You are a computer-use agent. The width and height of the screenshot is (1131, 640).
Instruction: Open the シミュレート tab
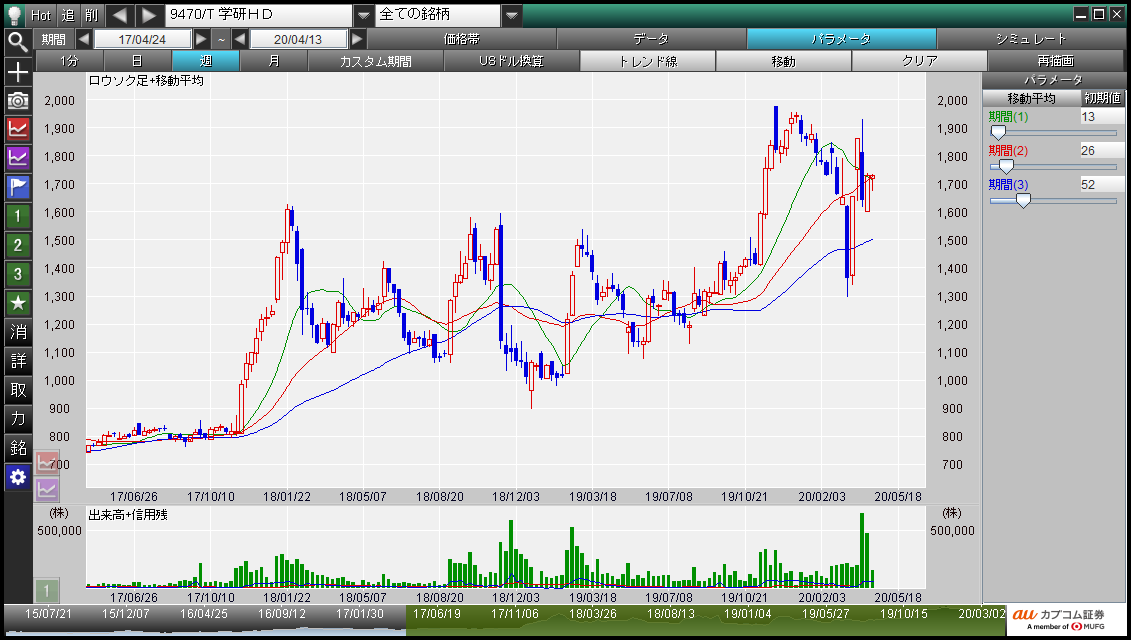click(1030, 39)
